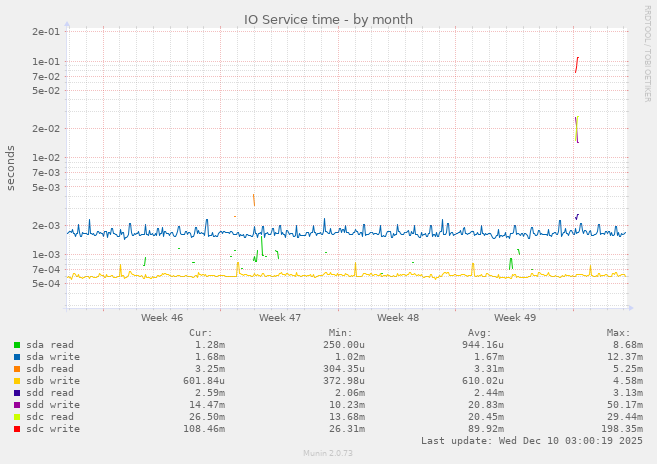The height and width of the screenshot is (464, 657).
Task: Click sda read average value 944.16u
Action: (483, 345)
